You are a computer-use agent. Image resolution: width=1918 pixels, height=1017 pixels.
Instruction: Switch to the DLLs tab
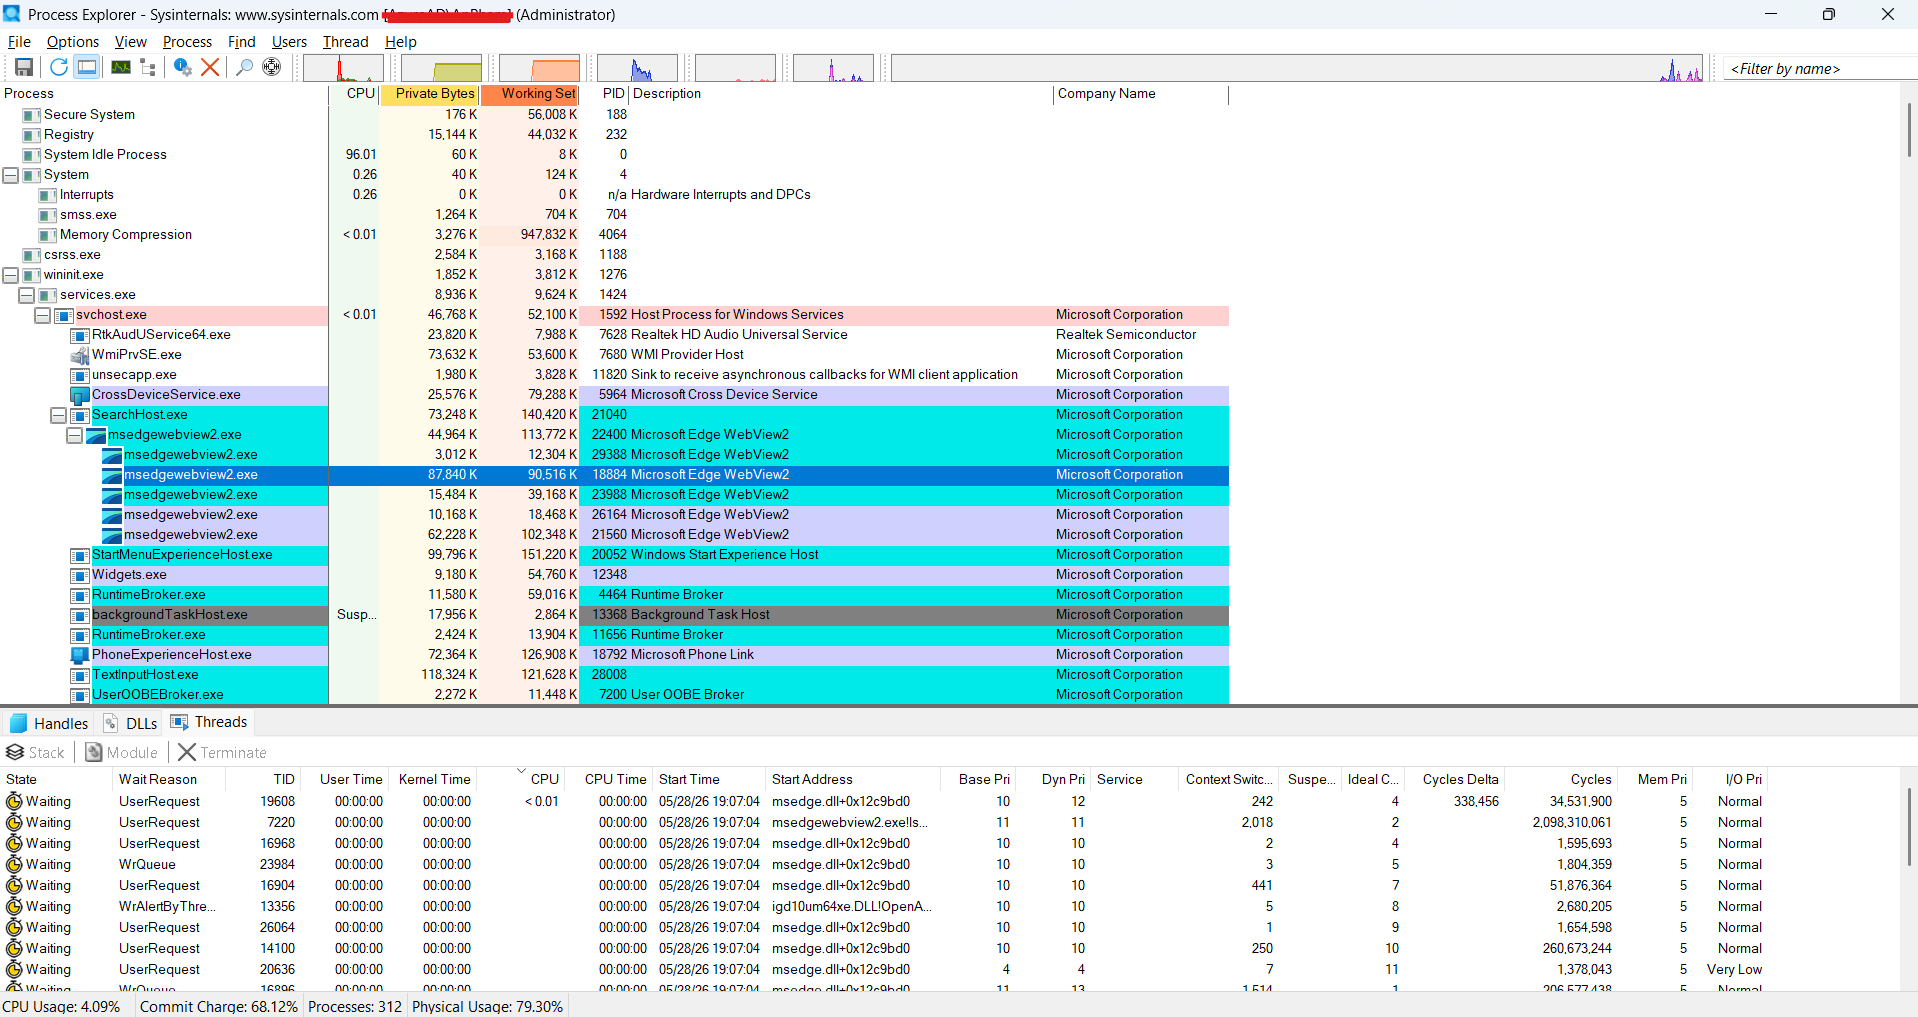(x=131, y=723)
